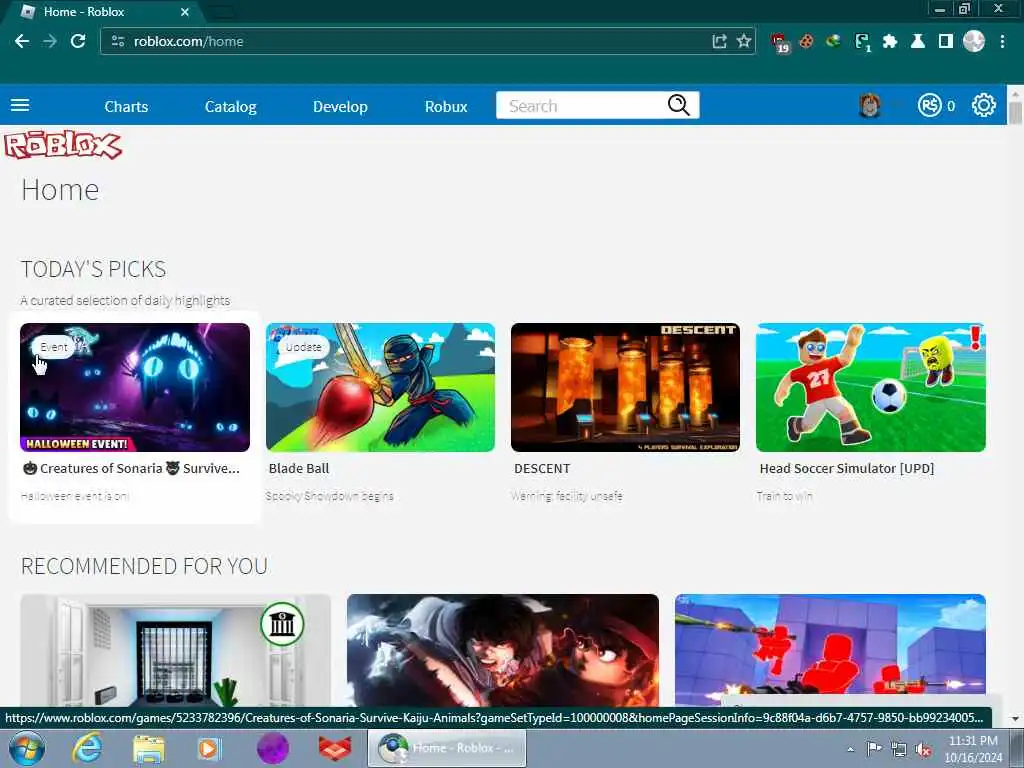Screen dimensions: 1024x768
Task: Click the page vertical scrollbar thumb
Action: click(1015, 113)
